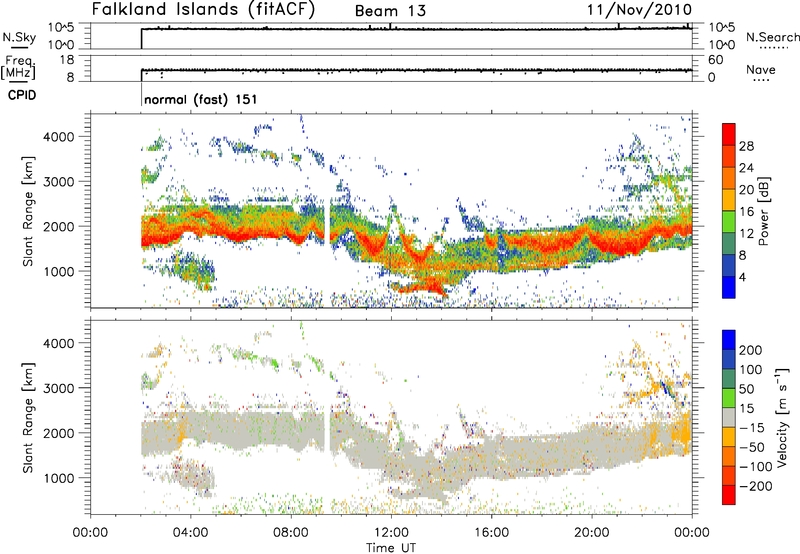Image resolution: width=800 pixels, height=554 pixels.
Task: Click the '18' frequency axis value
Action: [x=67, y=60]
